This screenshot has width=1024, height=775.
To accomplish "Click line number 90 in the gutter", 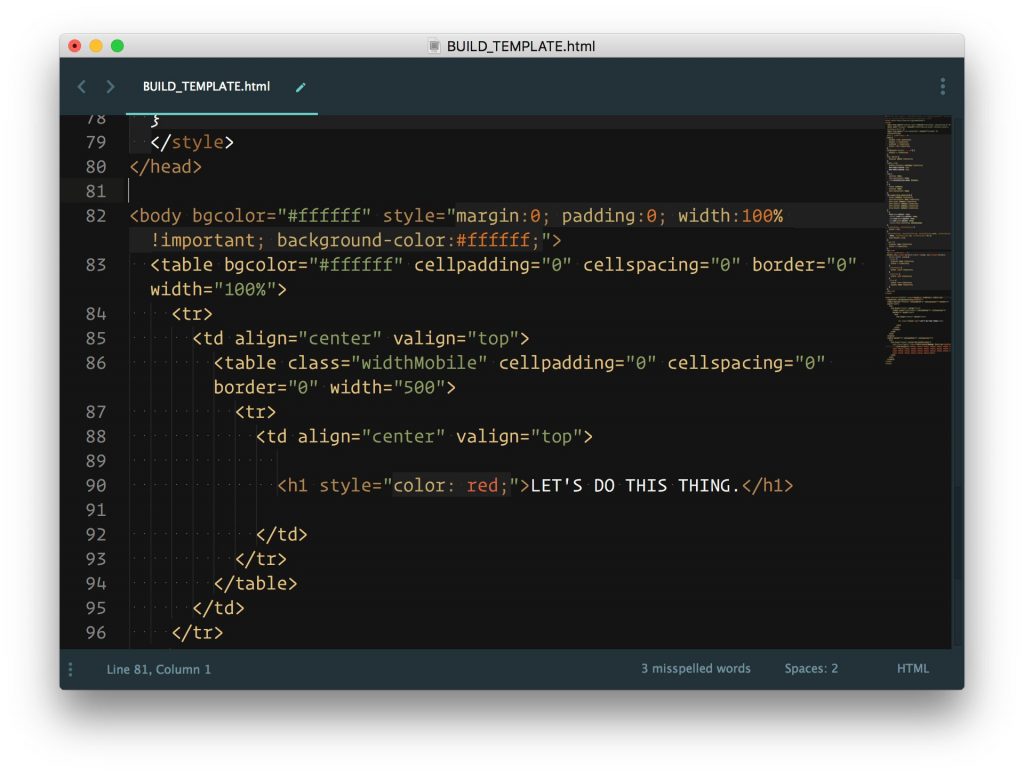I will pyautogui.click(x=96, y=486).
